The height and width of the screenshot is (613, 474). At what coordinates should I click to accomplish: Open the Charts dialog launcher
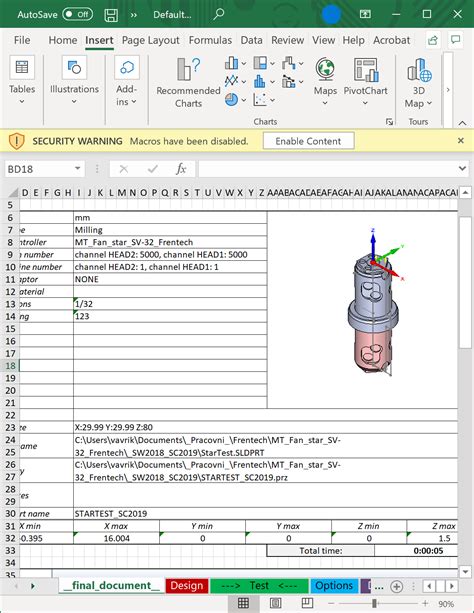389,122
